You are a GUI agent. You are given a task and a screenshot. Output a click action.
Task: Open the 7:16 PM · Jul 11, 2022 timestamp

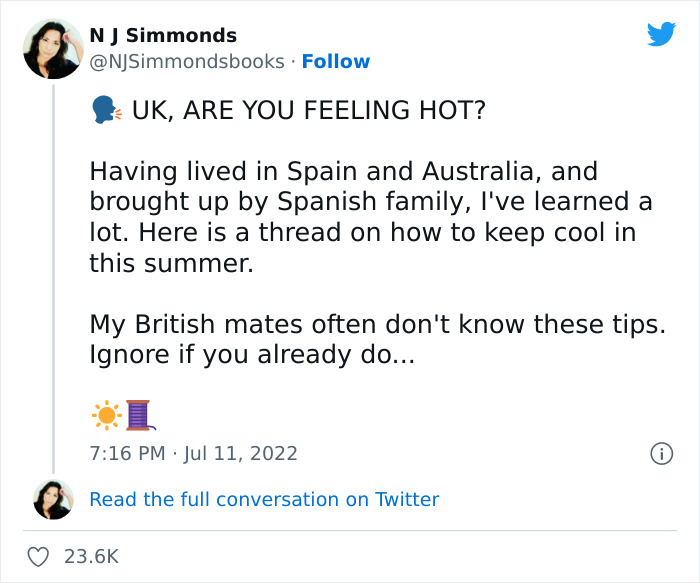193,453
